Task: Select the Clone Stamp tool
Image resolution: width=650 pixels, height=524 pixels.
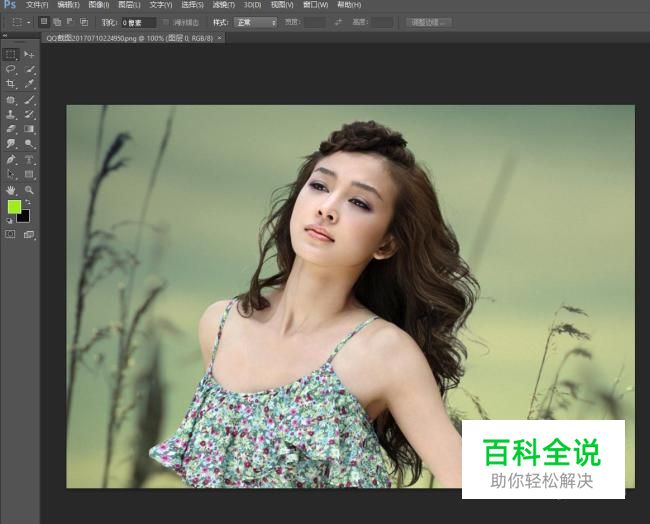Action: [x=10, y=114]
